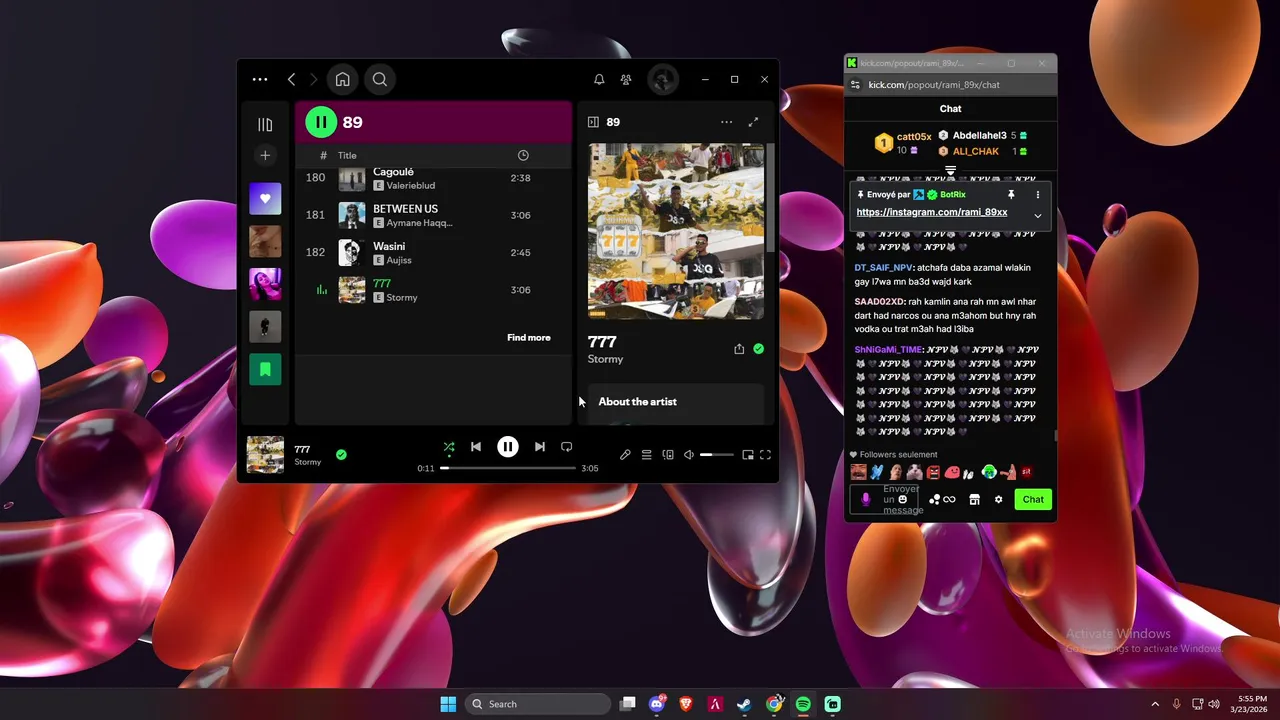Open the Kick emote picker smiley
This screenshot has width=1280, height=720.
tap(902, 499)
